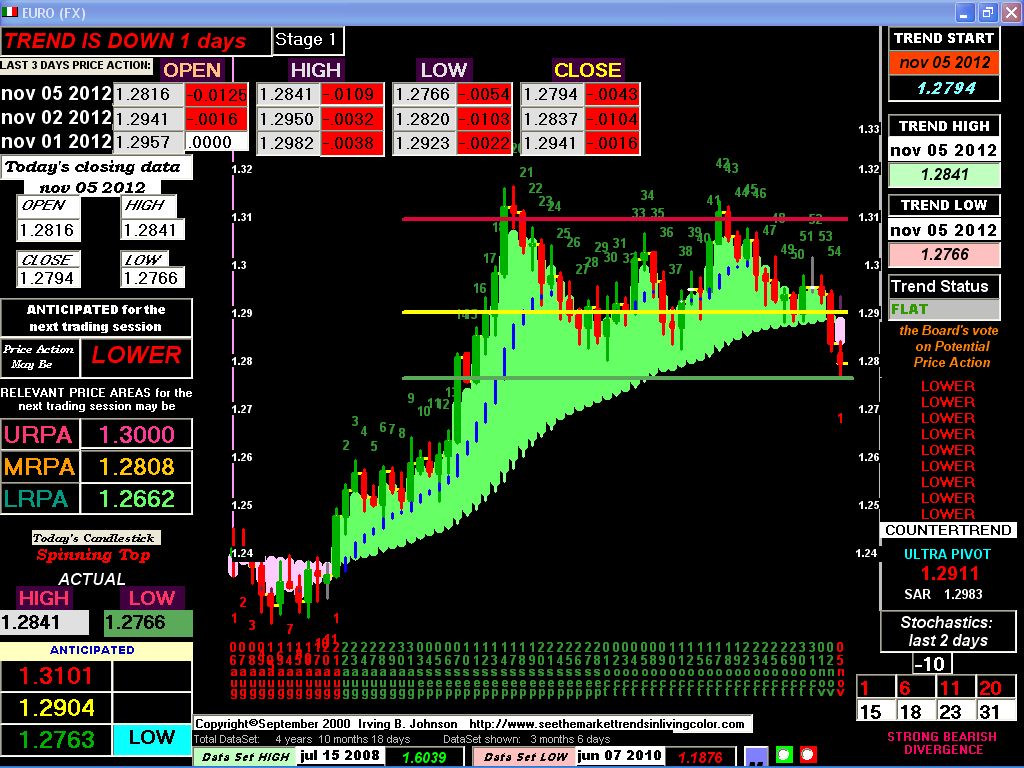Minimize the EURO (FX) window
1024x768 pixels.
pos(965,12)
